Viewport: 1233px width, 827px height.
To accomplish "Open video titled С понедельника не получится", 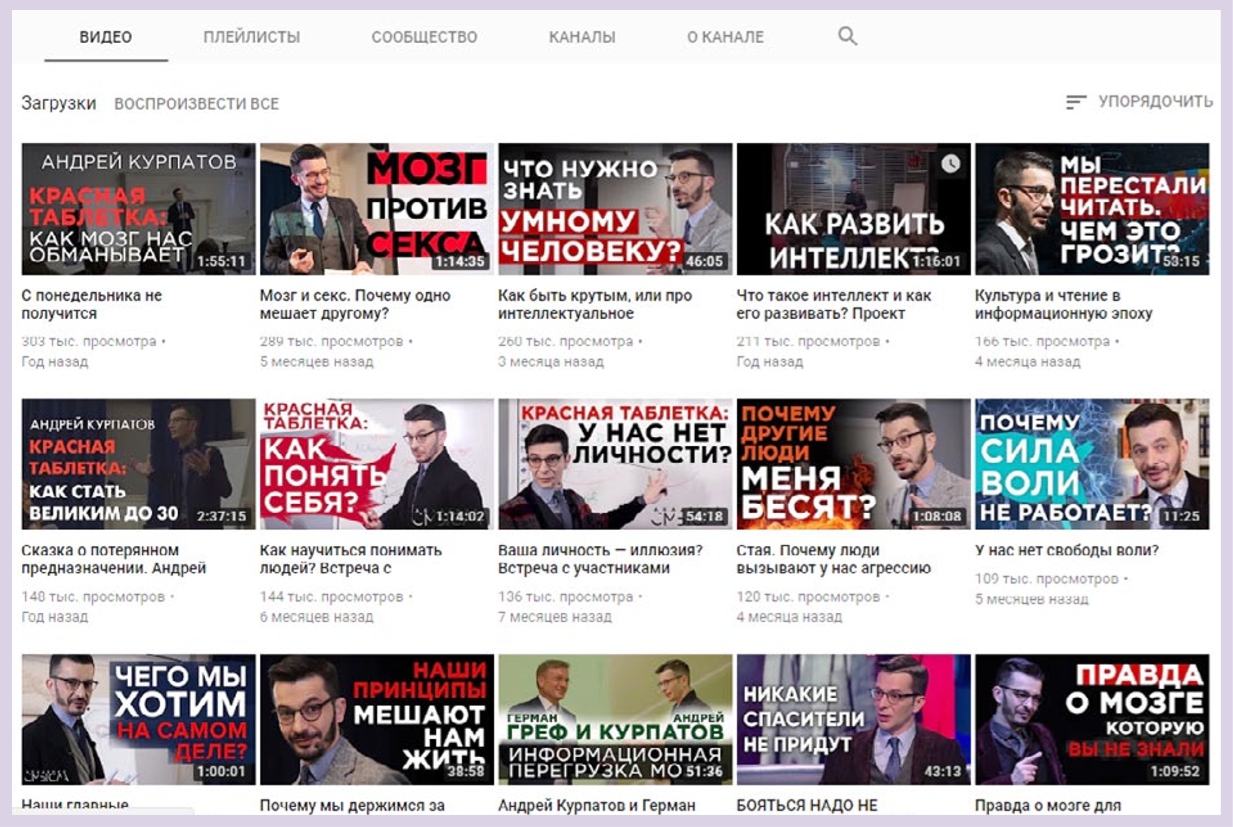I will (x=91, y=304).
